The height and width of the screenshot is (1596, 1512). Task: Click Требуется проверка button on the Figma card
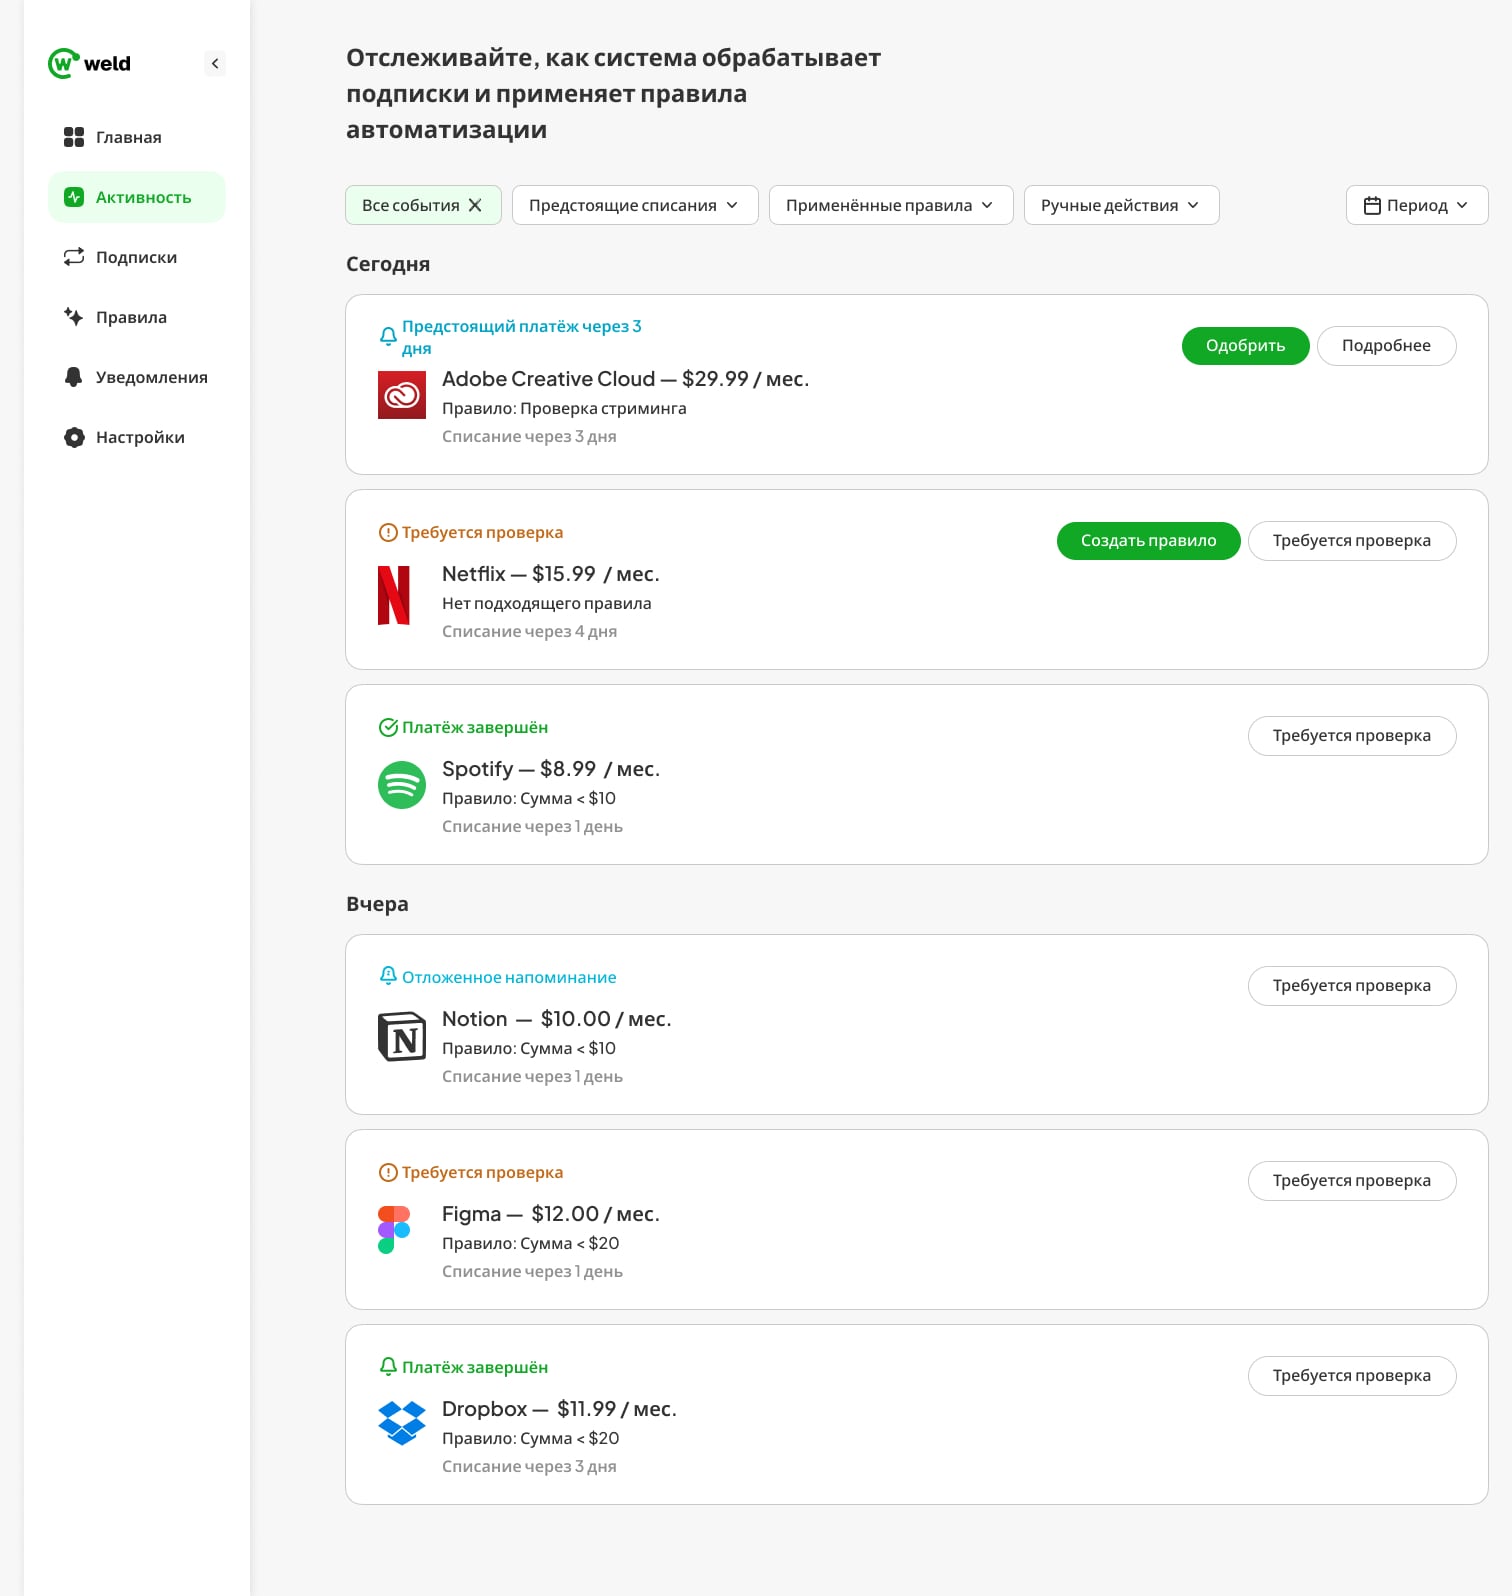(x=1352, y=1181)
